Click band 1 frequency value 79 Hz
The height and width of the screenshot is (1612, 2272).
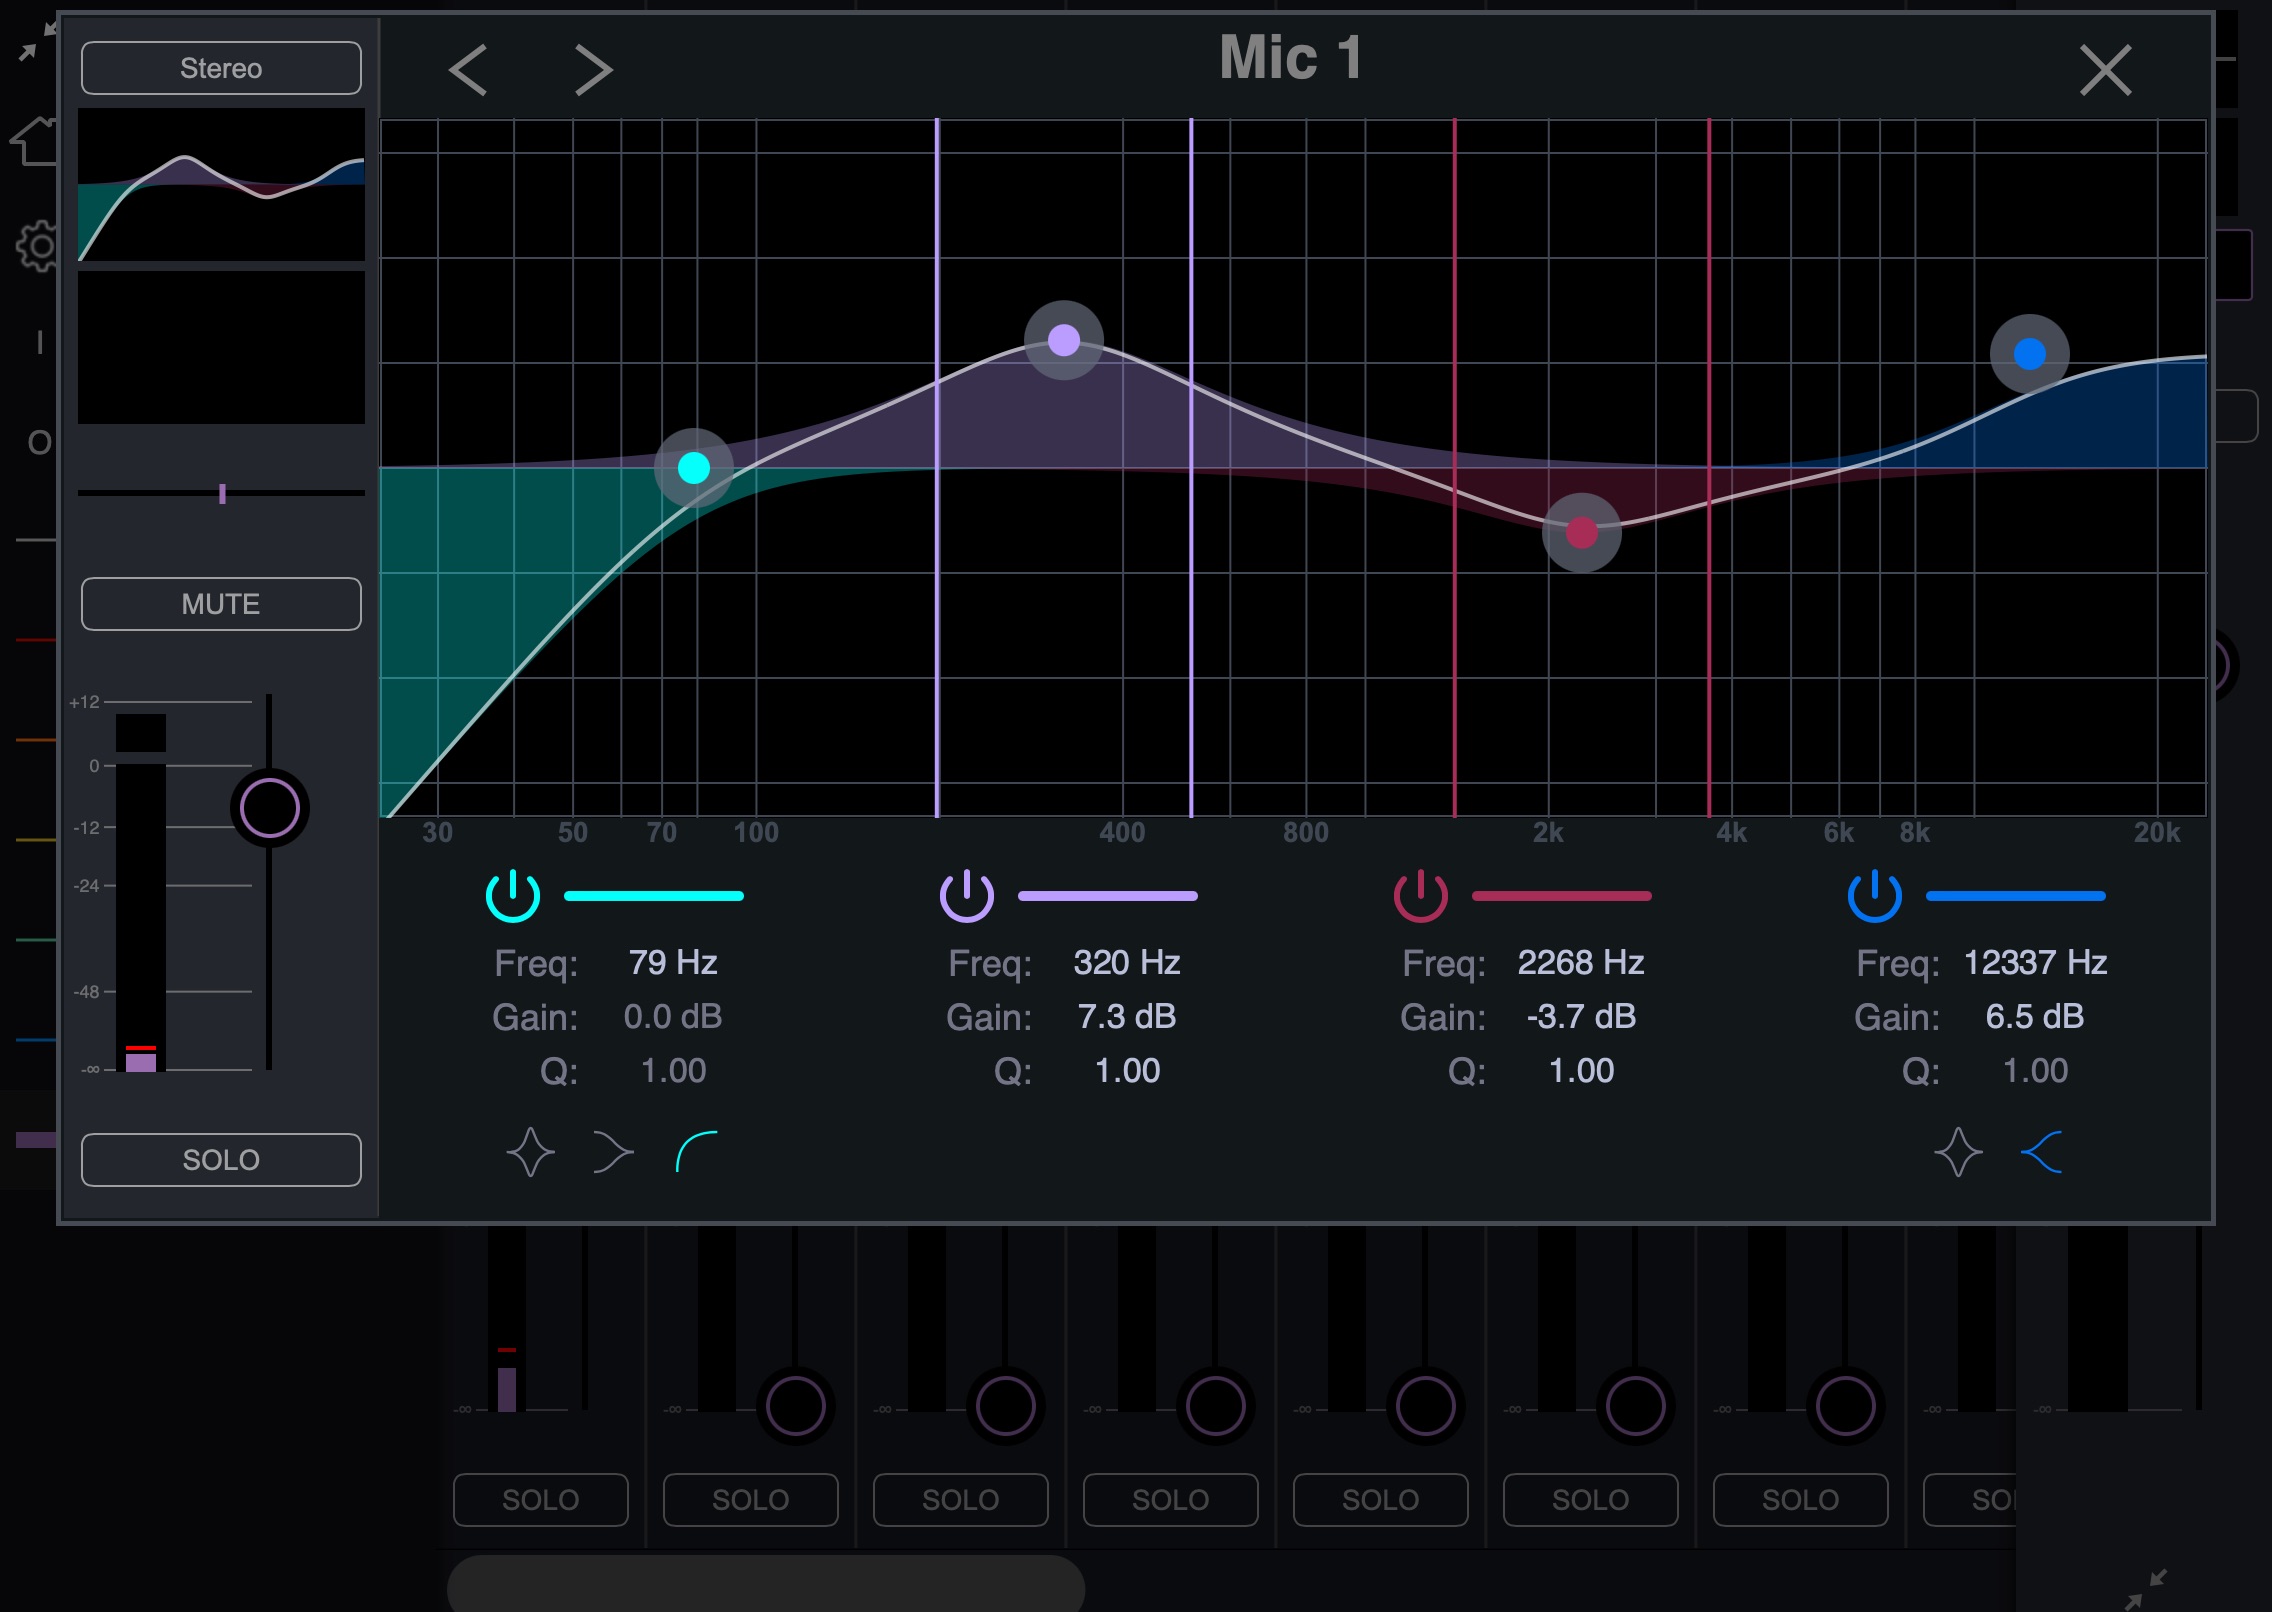click(x=673, y=962)
